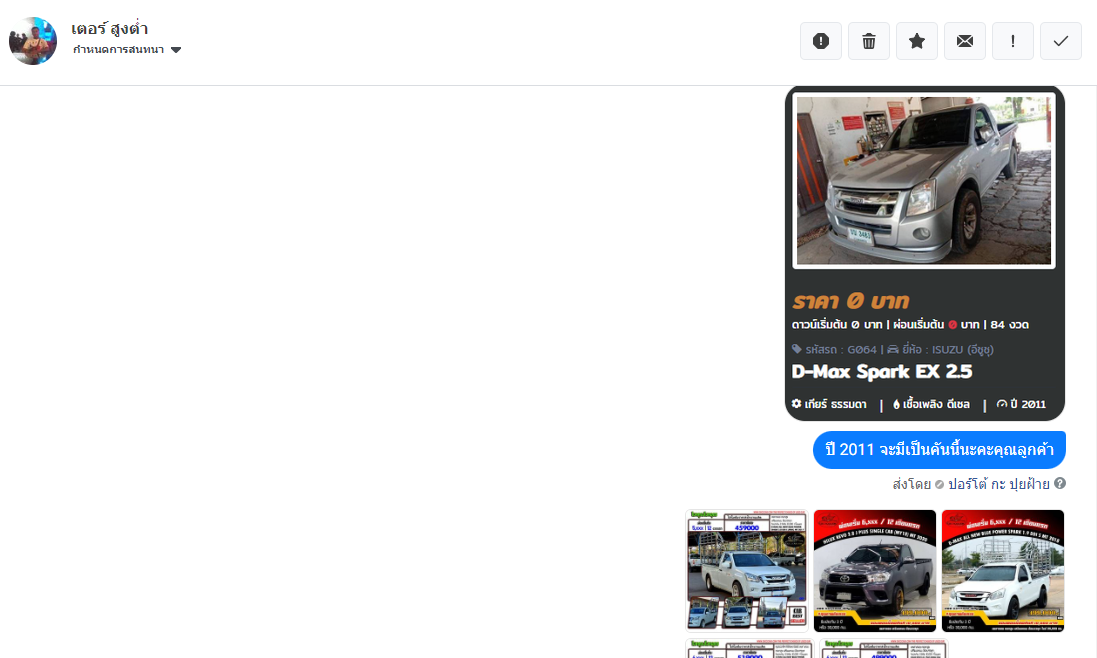
Task: Flag conversation with exclamation mark button
Action: click(x=1012, y=41)
